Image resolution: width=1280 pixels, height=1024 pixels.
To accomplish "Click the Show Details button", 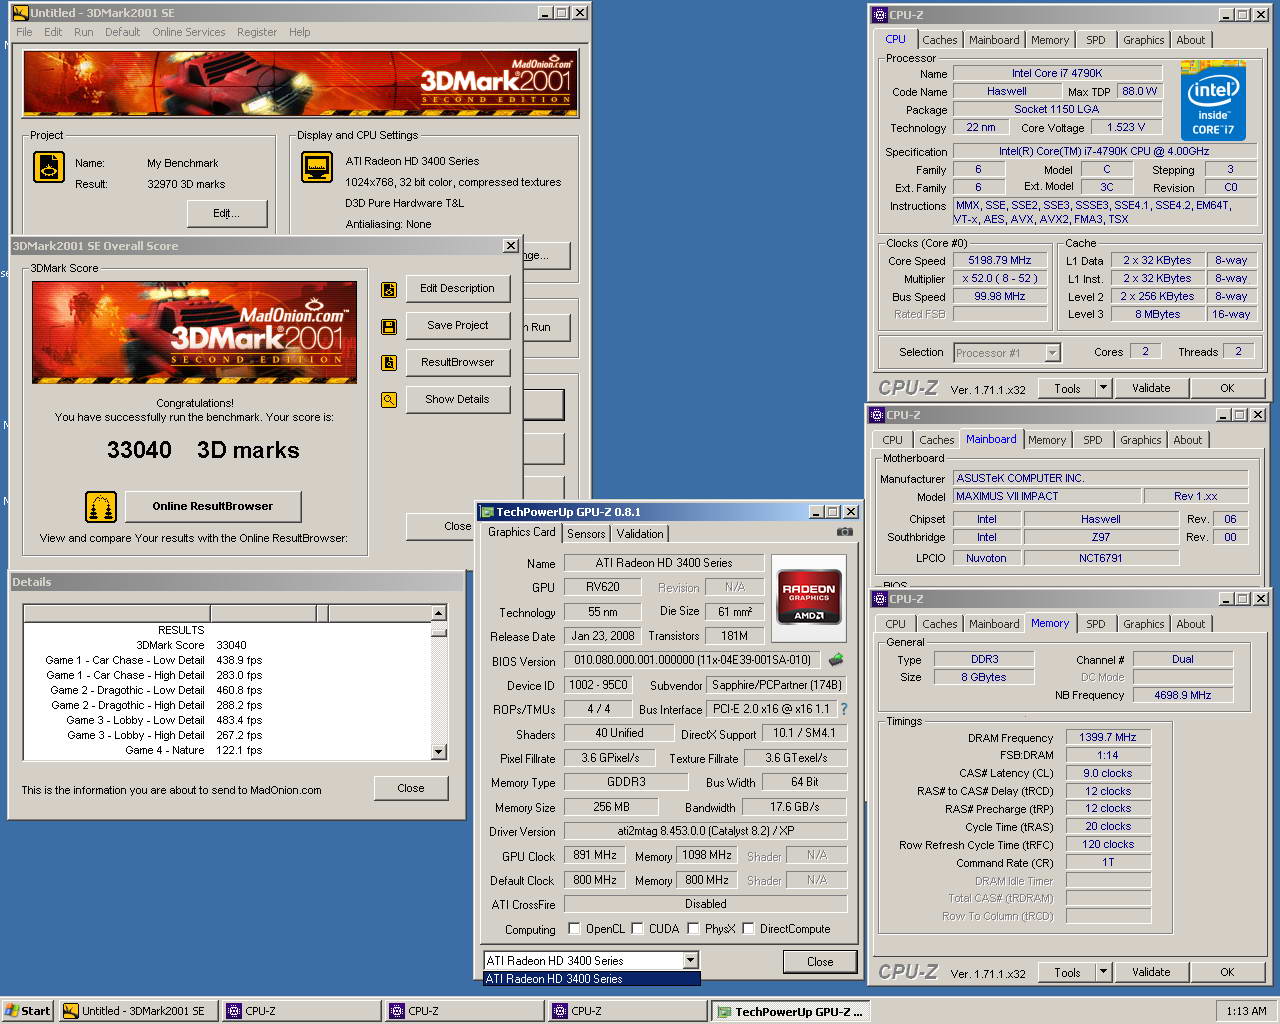I will (457, 400).
